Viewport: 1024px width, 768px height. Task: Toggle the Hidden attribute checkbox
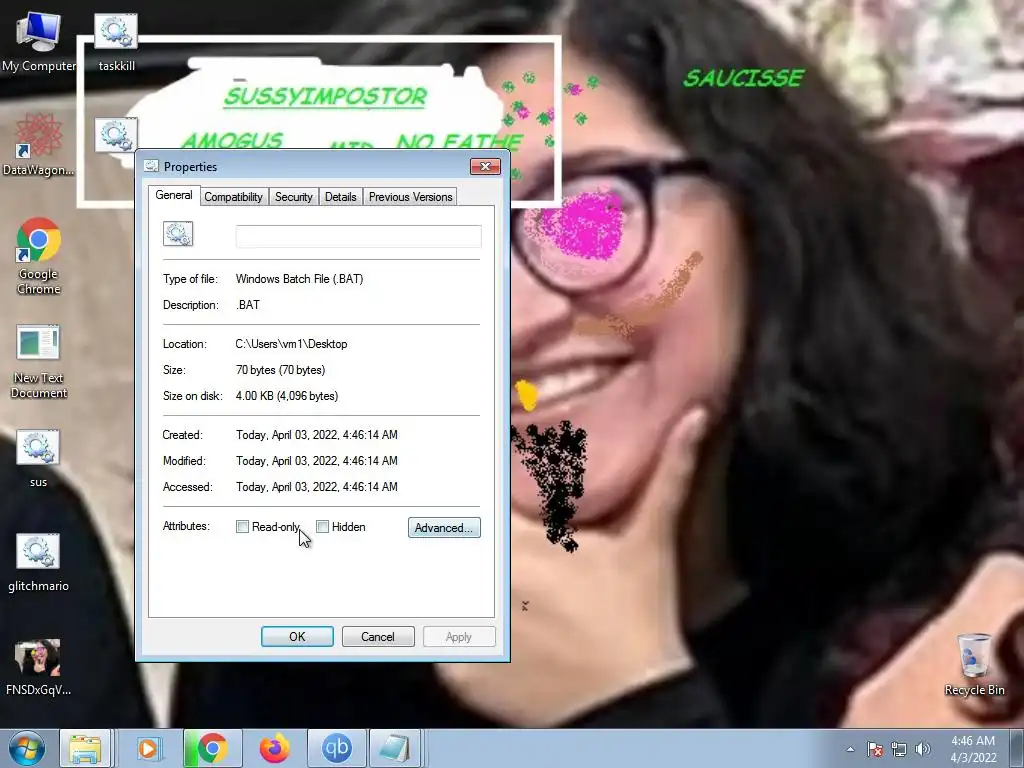point(322,526)
